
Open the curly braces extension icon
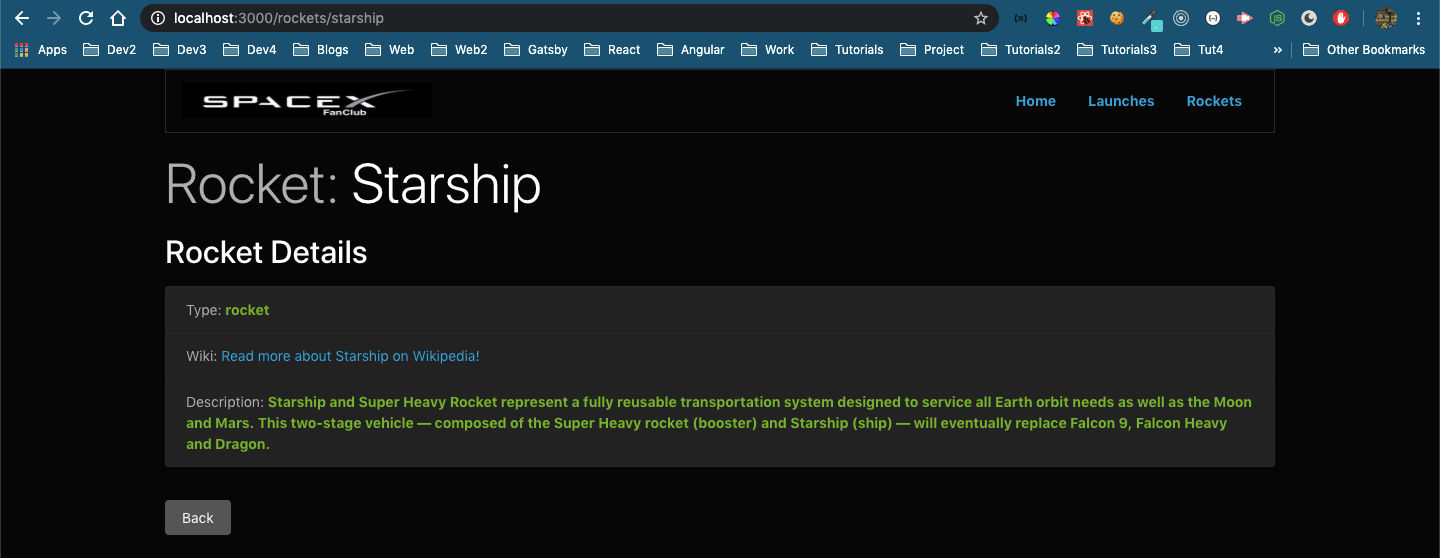[x=1020, y=18]
